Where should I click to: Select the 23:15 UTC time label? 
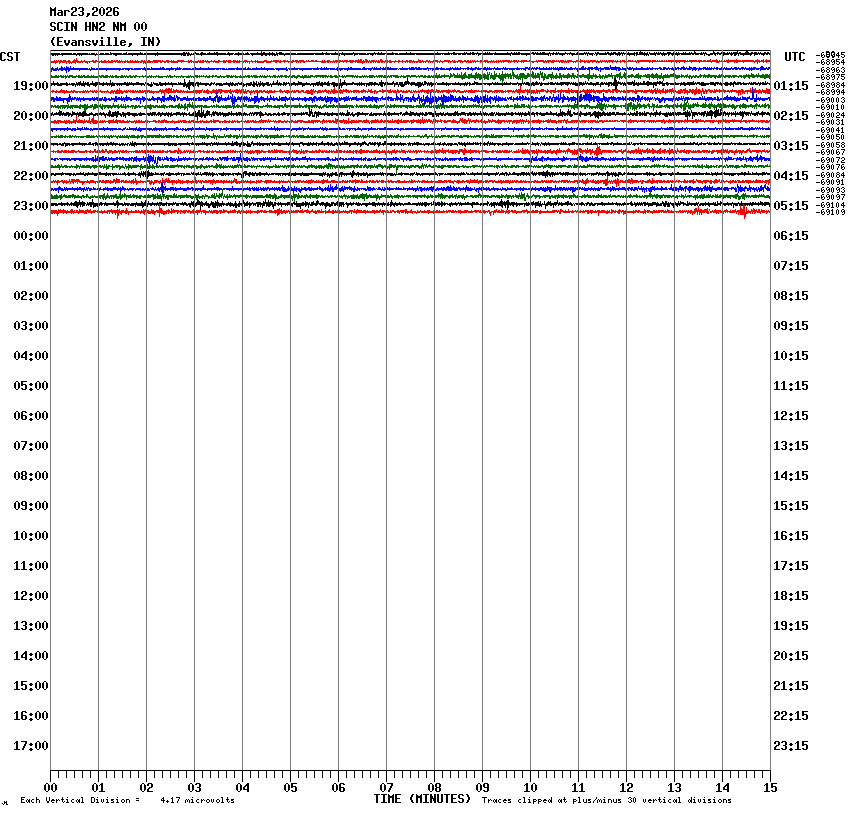(791, 746)
